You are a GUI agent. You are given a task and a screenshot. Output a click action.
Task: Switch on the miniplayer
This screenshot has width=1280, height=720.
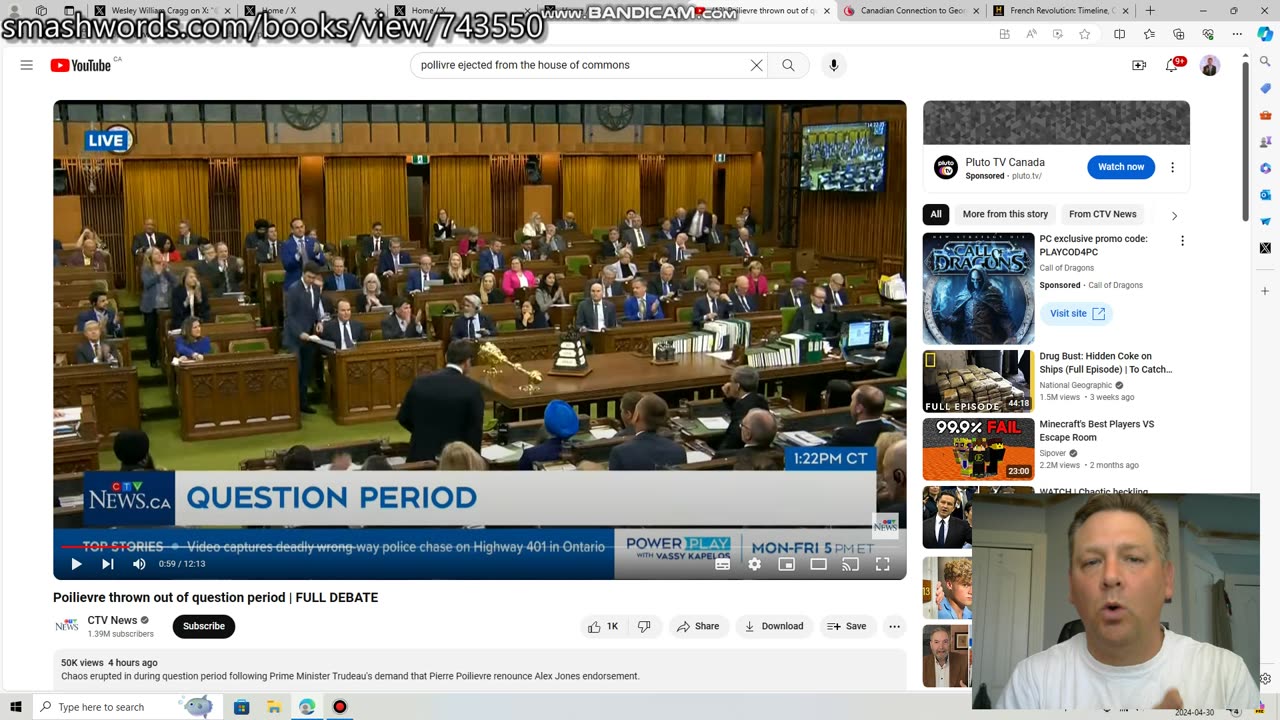pyautogui.click(x=786, y=564)
